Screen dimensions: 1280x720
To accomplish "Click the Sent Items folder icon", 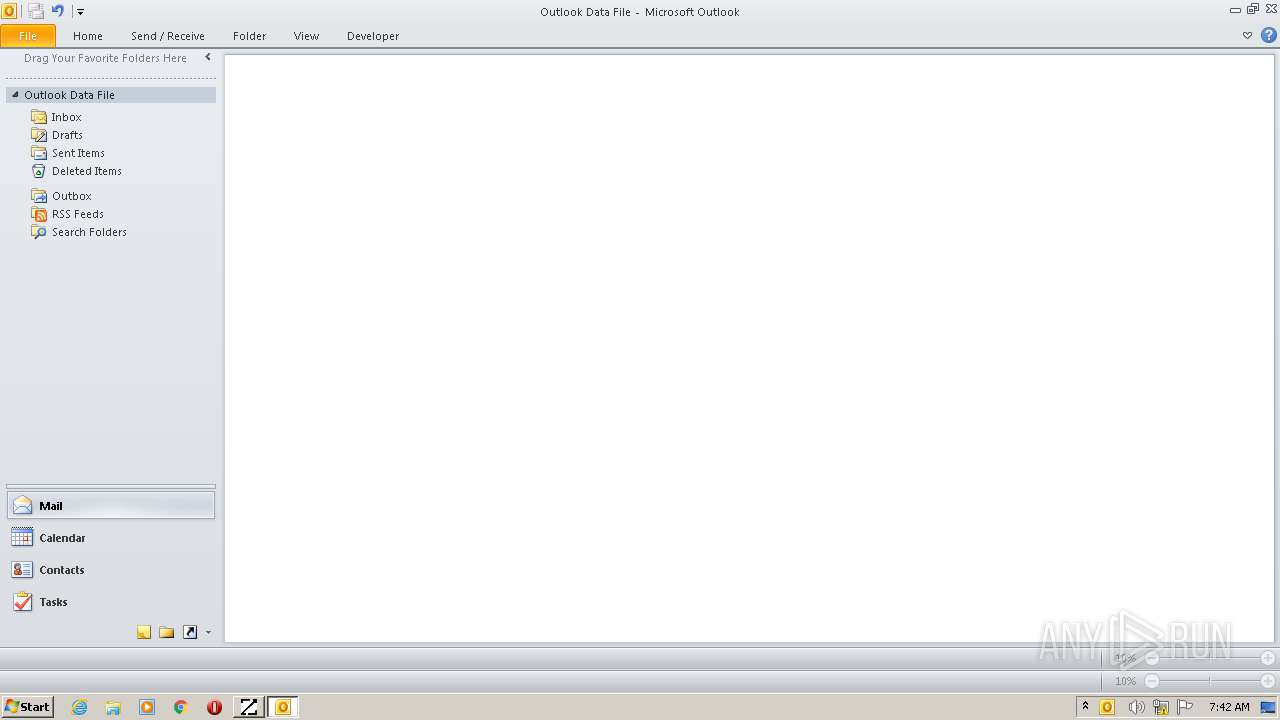I will point(39,153).
